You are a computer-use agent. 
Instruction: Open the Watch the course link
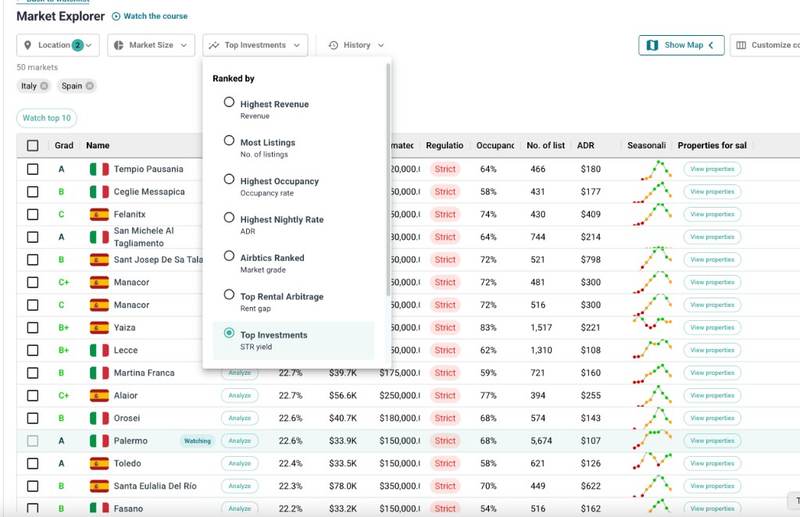(x=156, y=16)
